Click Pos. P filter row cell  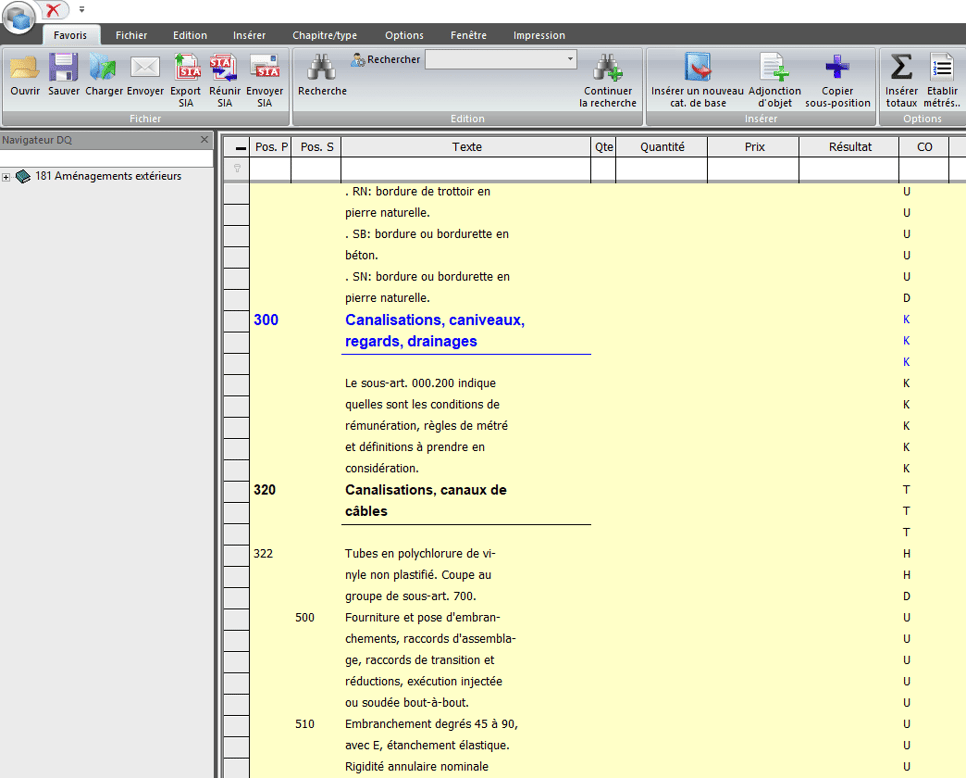tap(270, 169)
